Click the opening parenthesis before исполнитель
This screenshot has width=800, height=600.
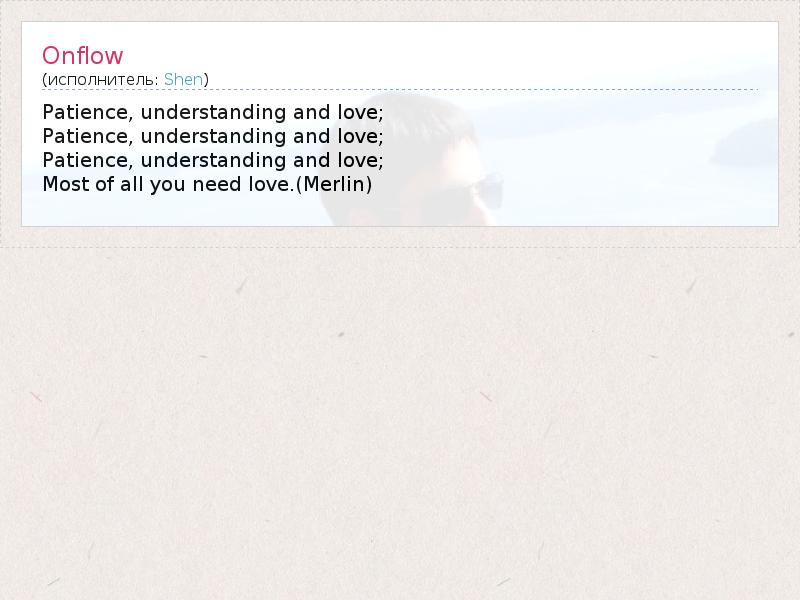click(44, 80)
